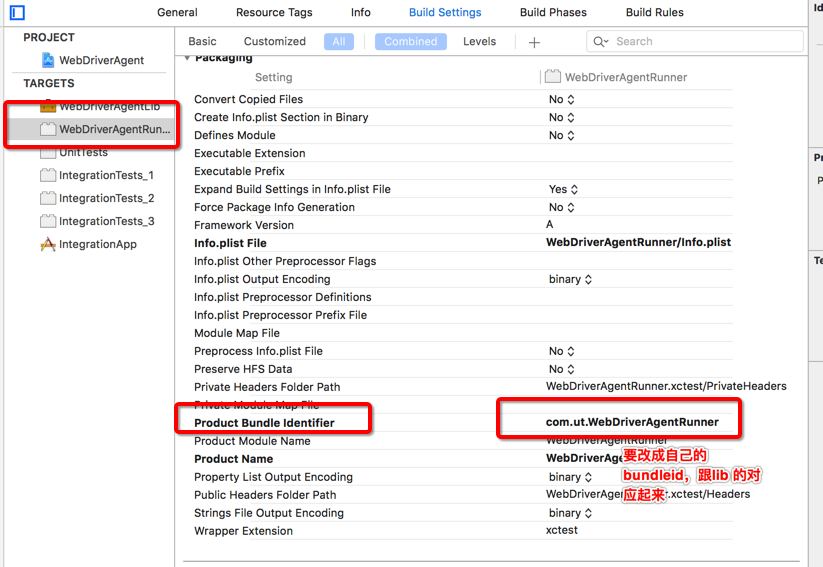Image resolution: width=823 pixels, height=567 pixels.
Task: Click com.ut.WebDriverAgentRunner bundle identifier value
Action: pos(632,422)
